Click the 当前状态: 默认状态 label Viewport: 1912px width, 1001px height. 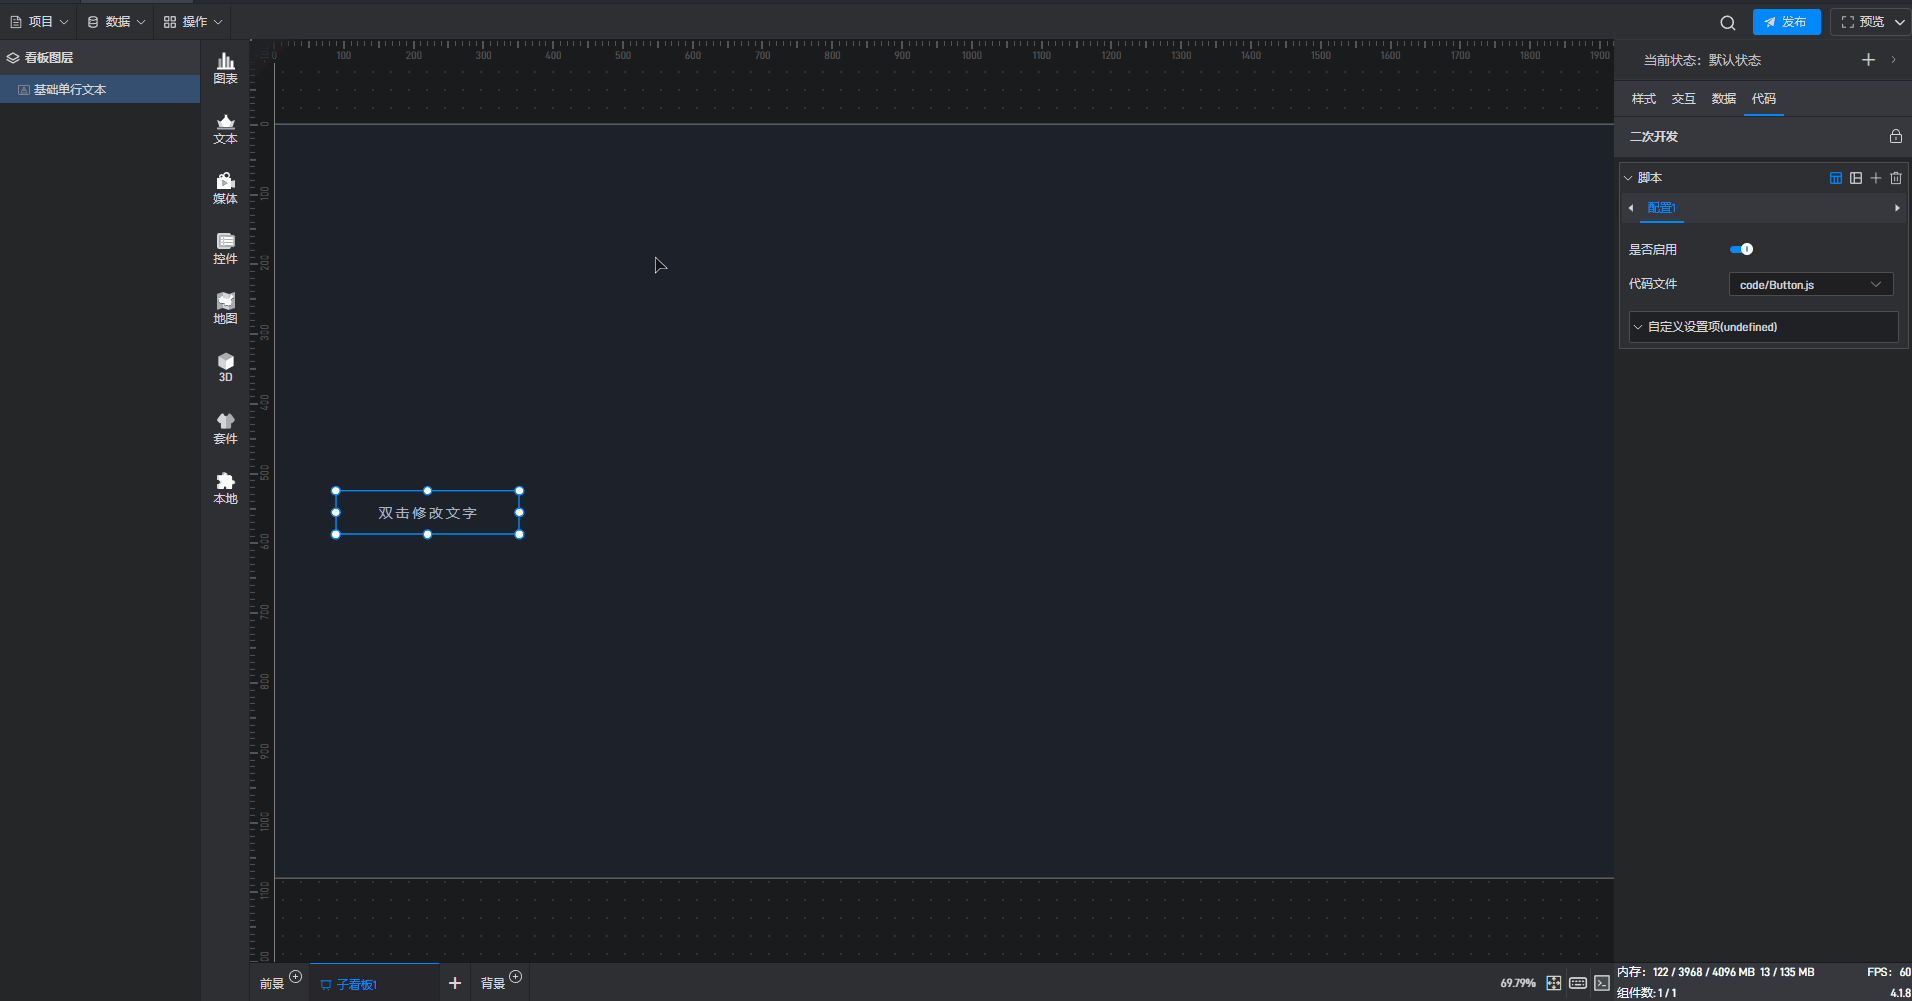[x=1702, y=60]
